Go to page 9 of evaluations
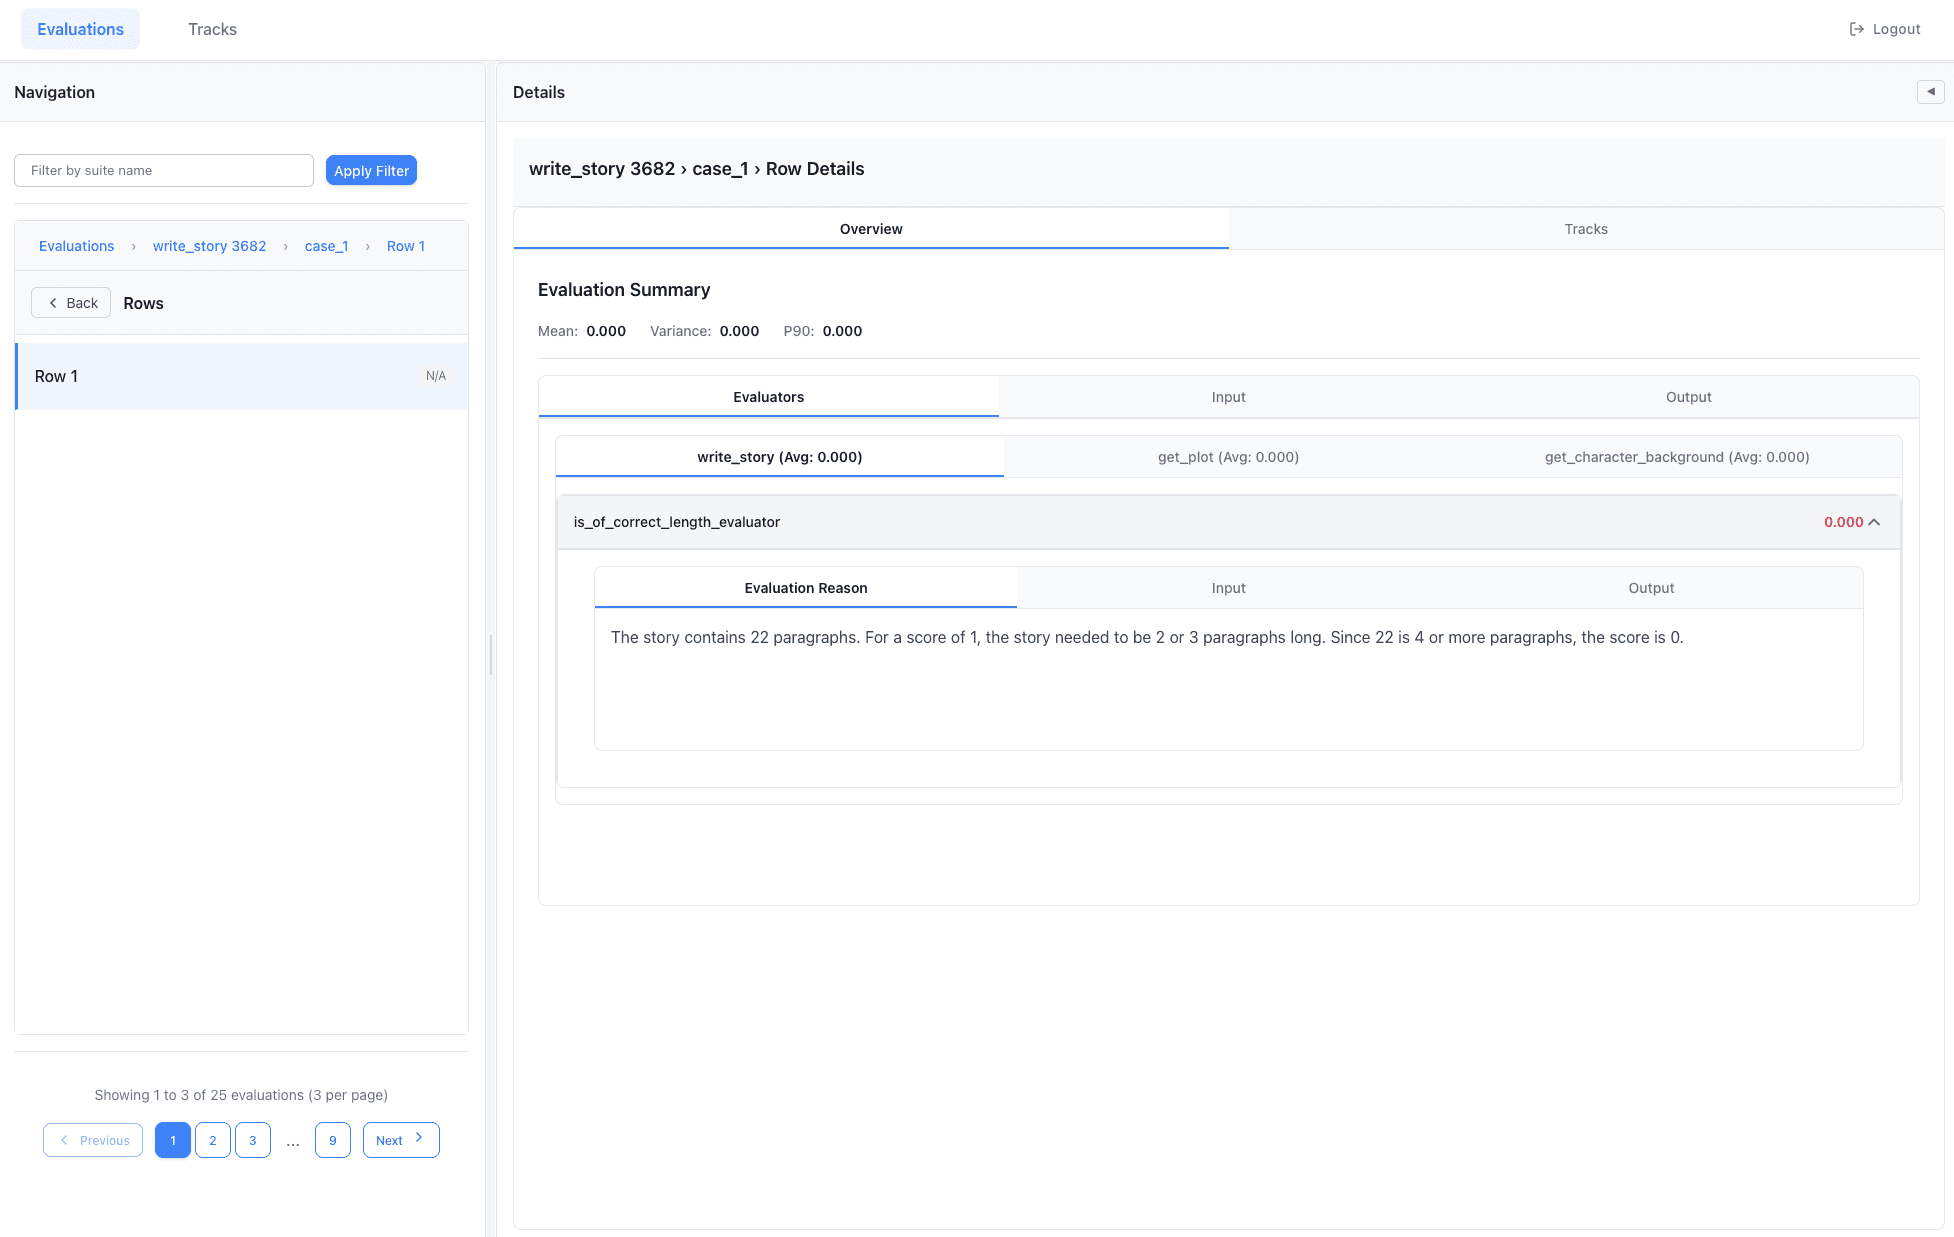The height and width of the screenshot is (1237, 1954). tap(332, 1140)
